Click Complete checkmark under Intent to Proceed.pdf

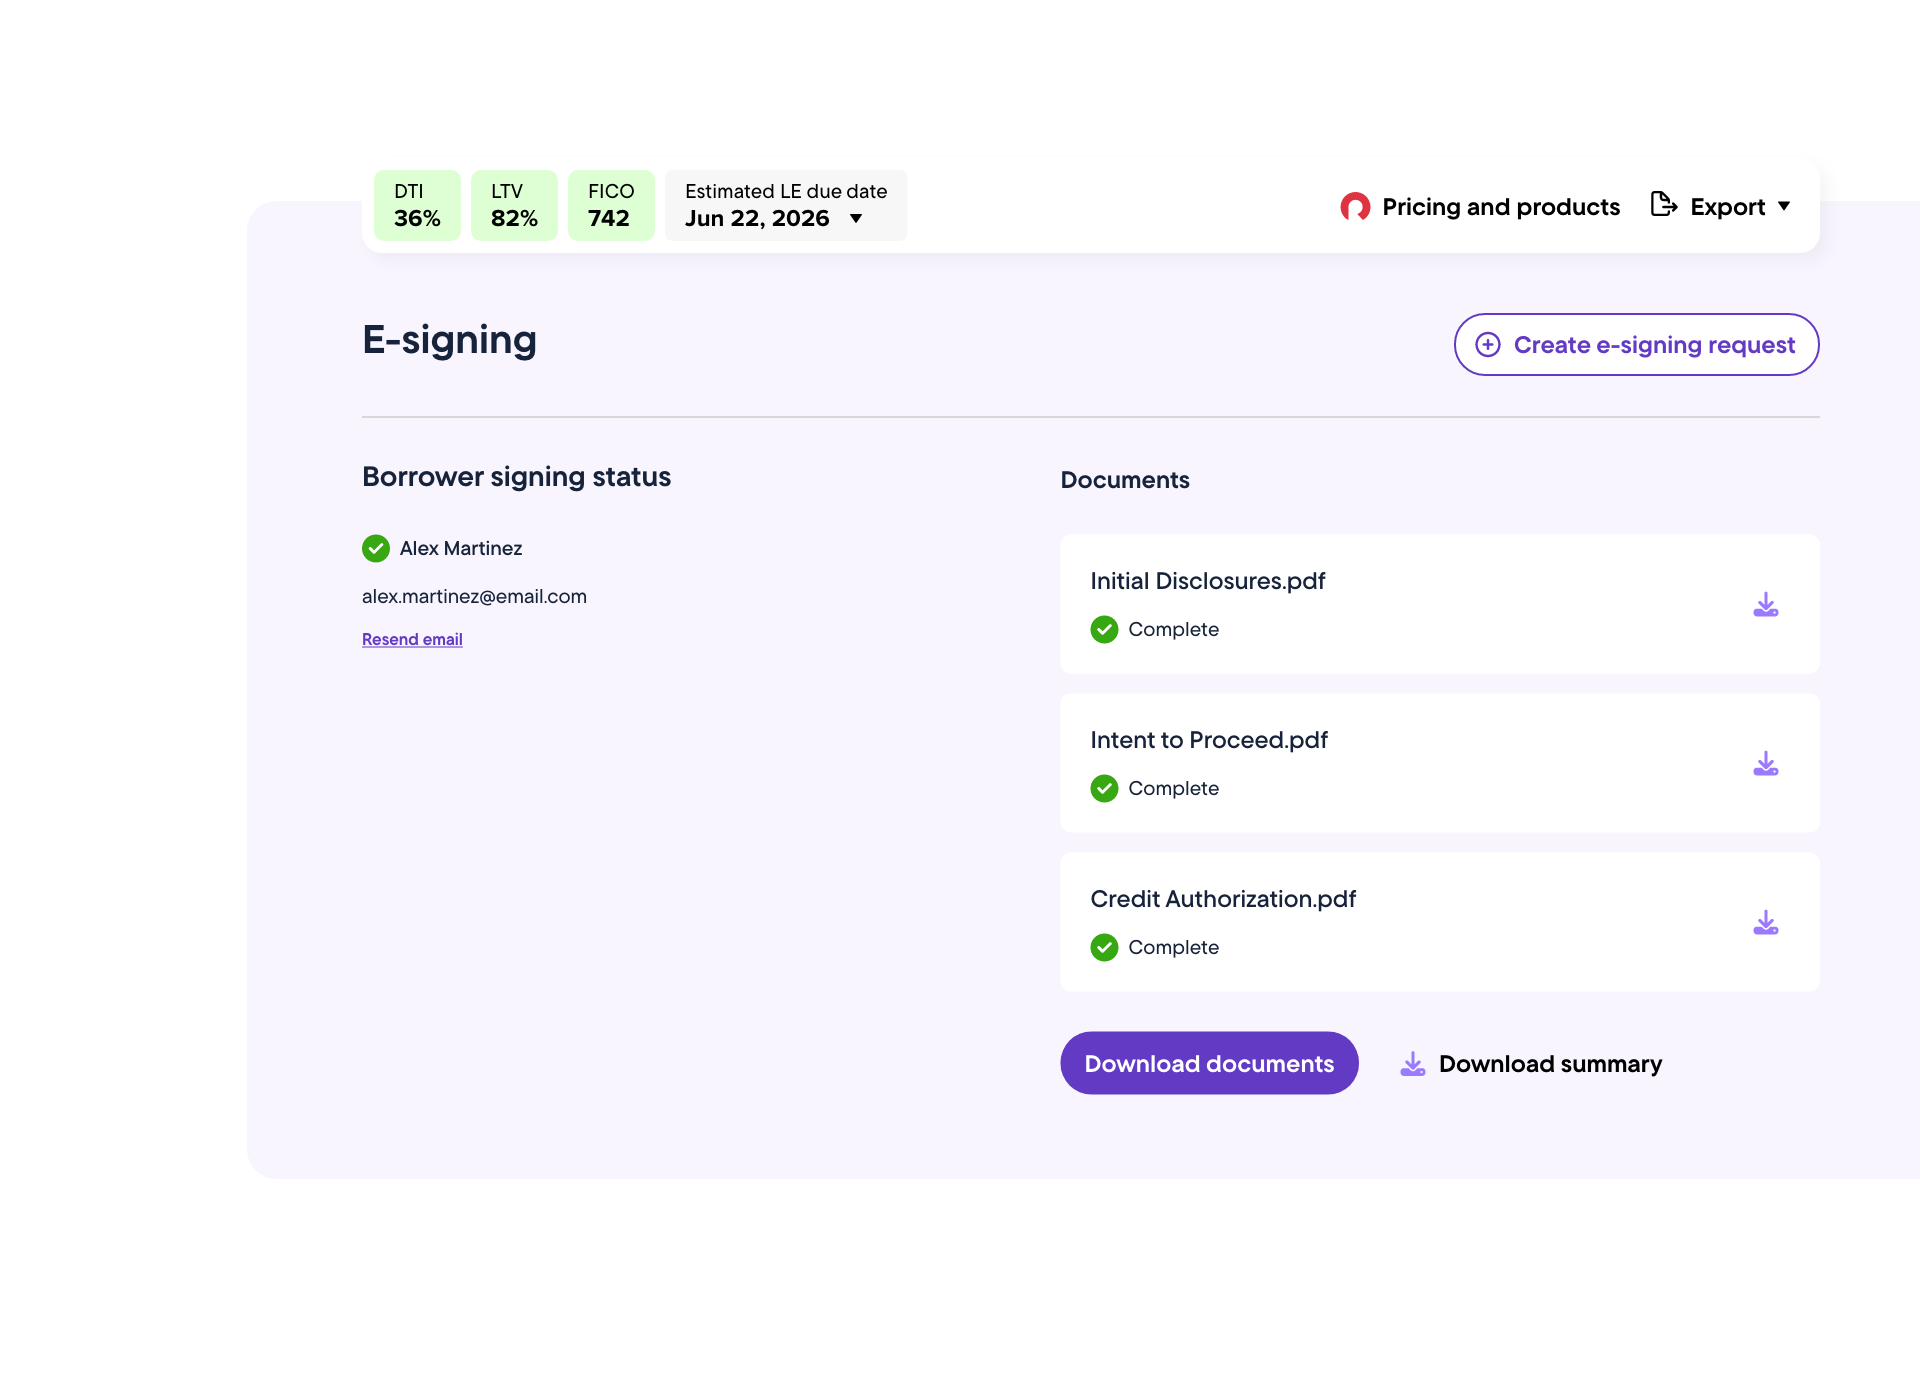(x=1104, y=788)
